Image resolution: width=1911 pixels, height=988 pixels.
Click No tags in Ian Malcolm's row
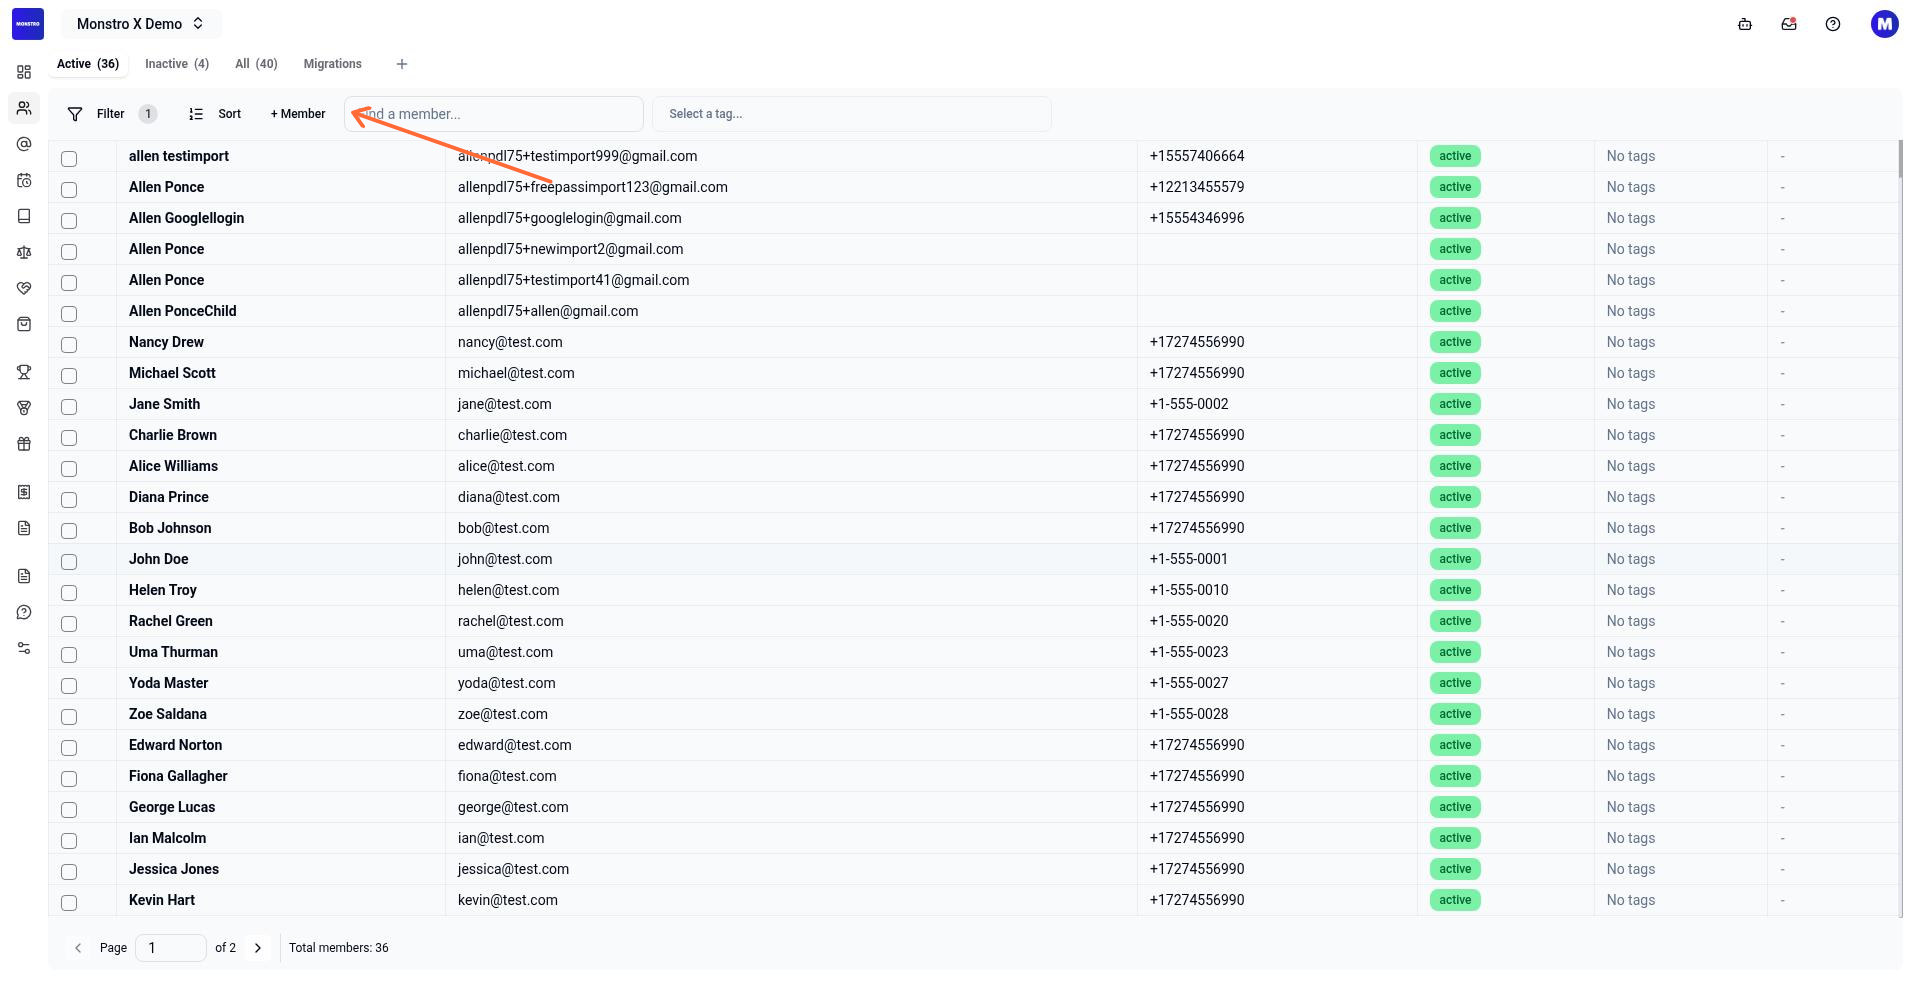click(x=1631, y=838)
